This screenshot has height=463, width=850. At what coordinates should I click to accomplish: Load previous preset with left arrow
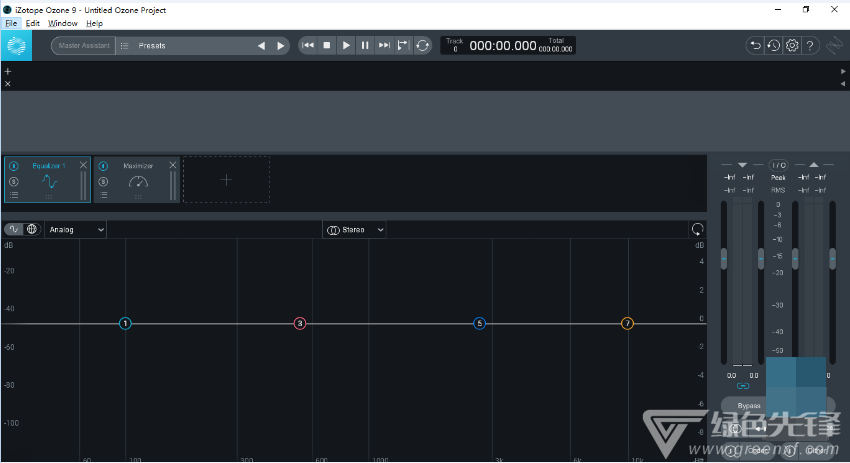point(262,46)
